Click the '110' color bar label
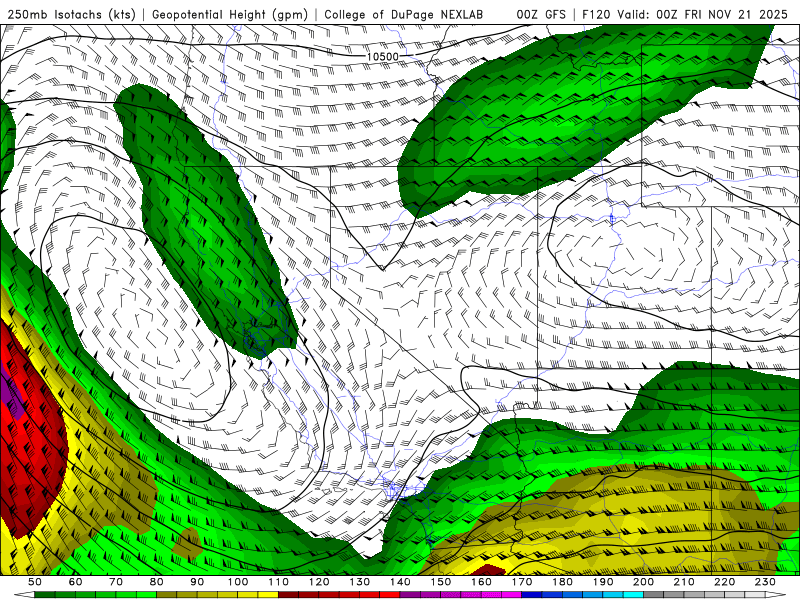The height and width of the screenshot is (600, 800). tap(279, 582)
